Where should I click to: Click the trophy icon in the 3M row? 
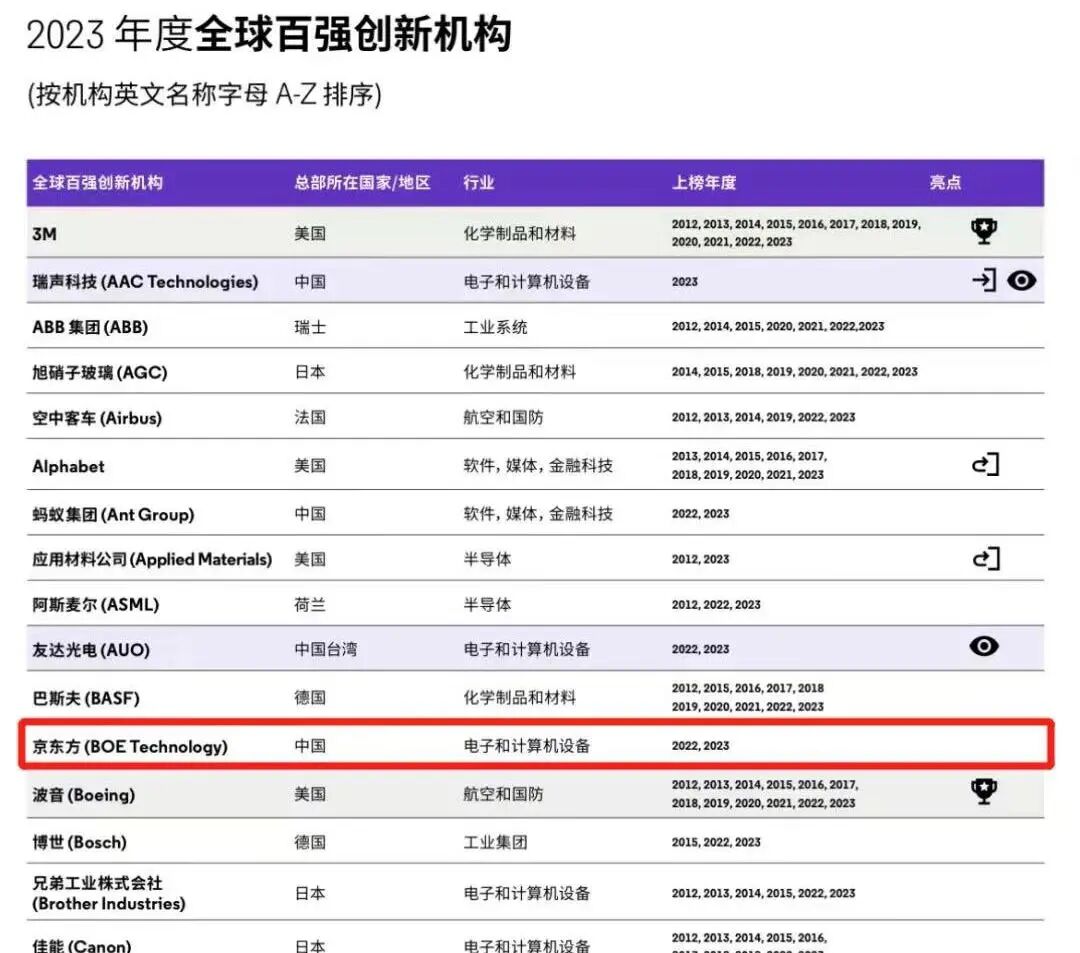tap(984, 231)
